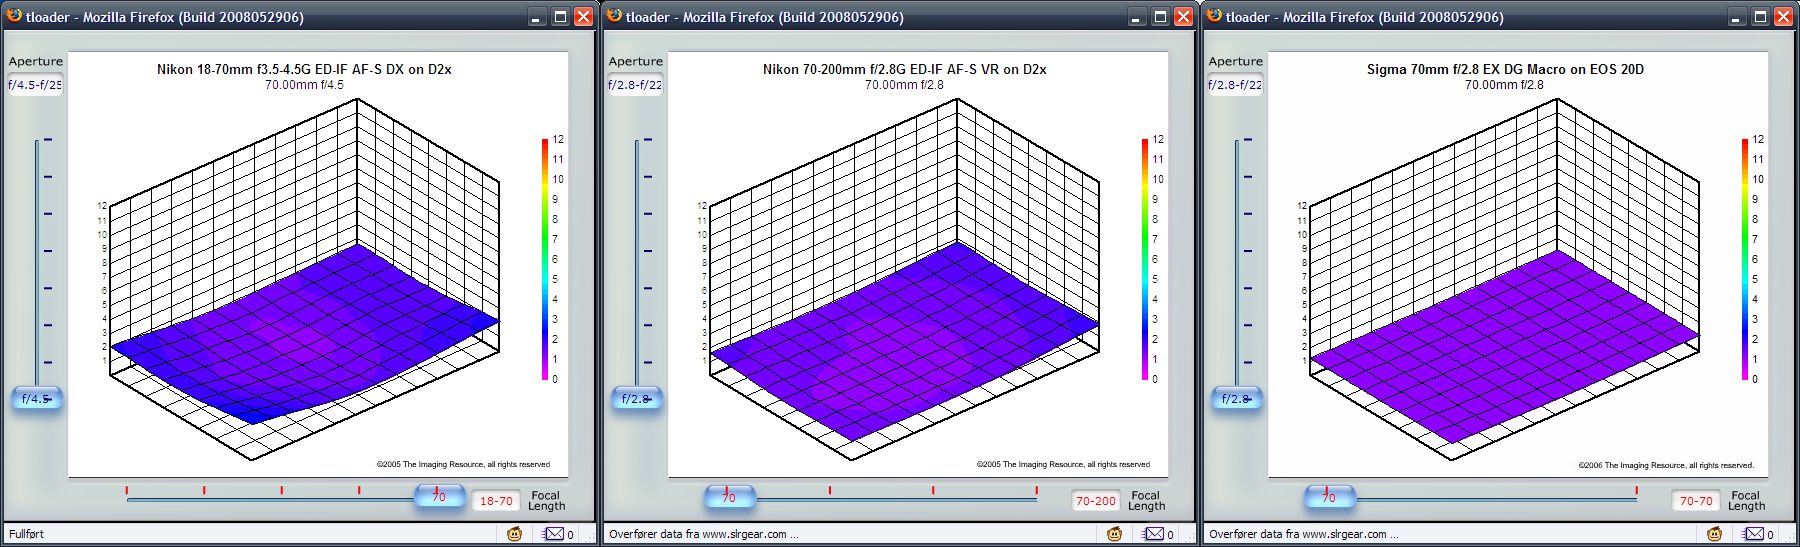Click the leftmost focal length tick in Nikon 18-70mm window
This screenshot has width=1800, height=547.
tap(127, 490)
